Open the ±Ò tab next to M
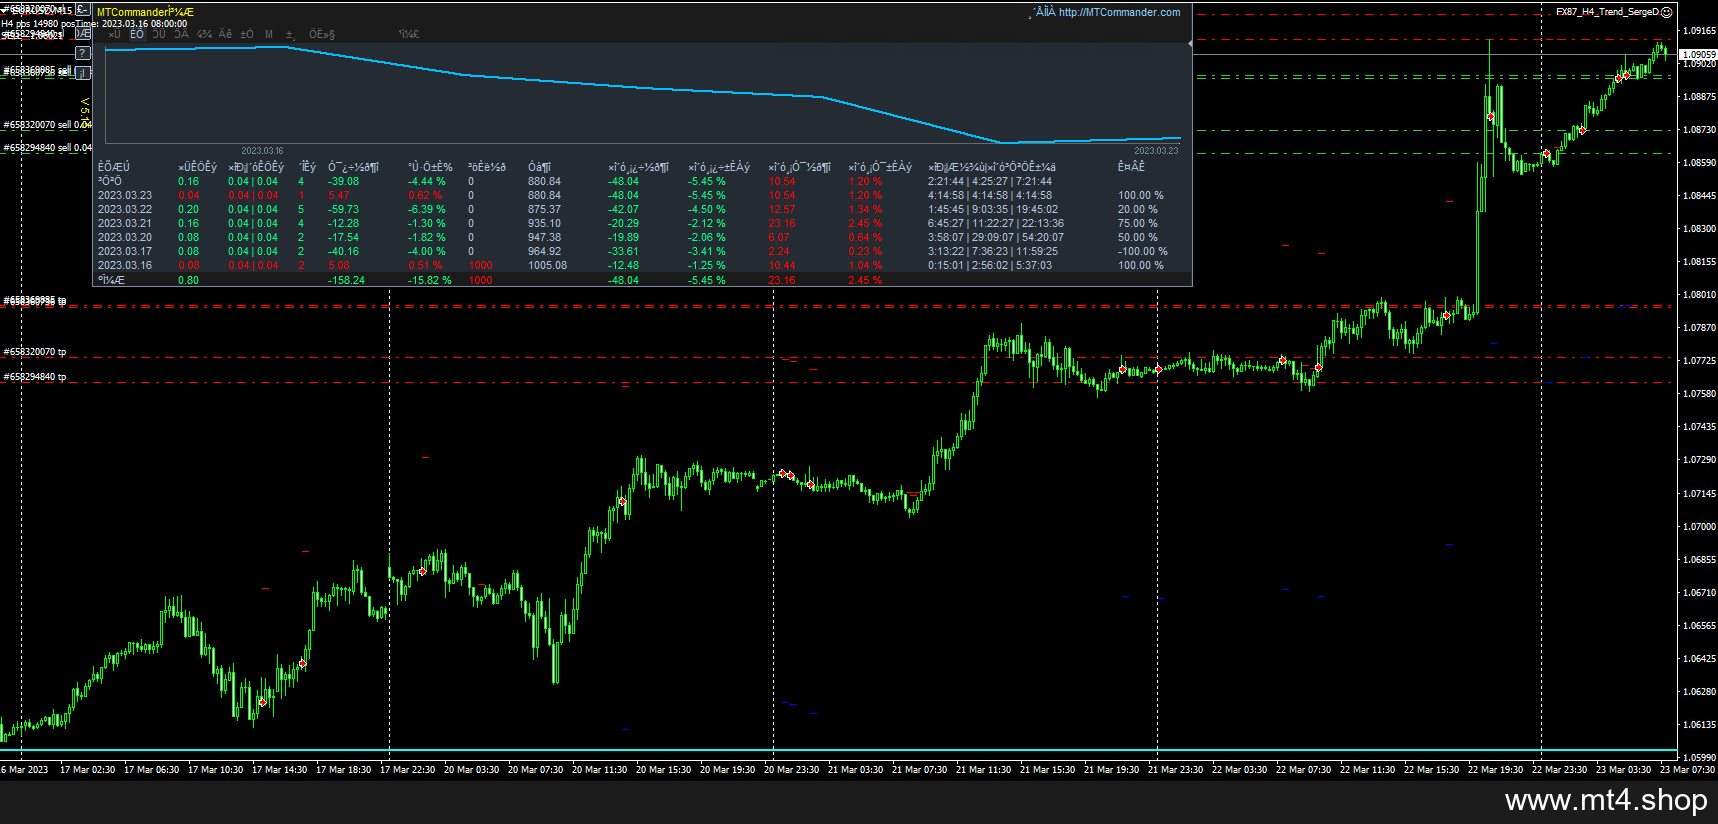The height and width of the screenshot is (824, 1718). point(247,34)
